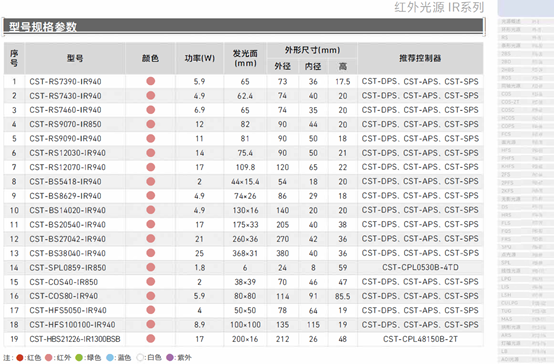Click the red 红色 legend dot
This screenshot has width=554, height=364.
[x=20, y=358]
